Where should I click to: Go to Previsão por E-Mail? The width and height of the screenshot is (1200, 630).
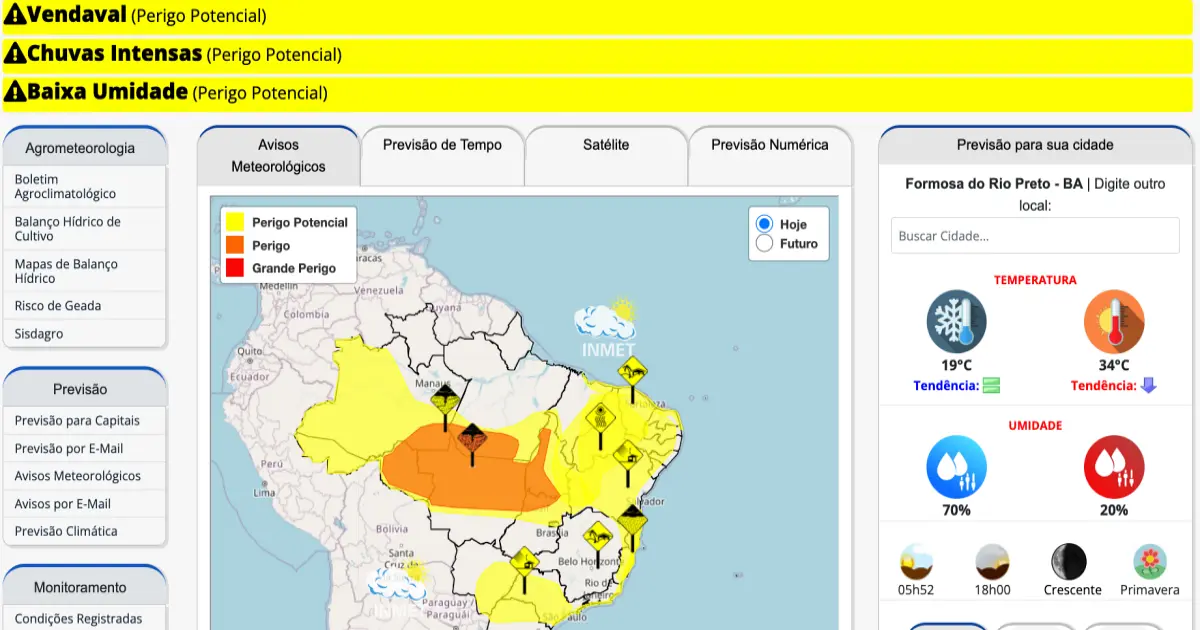[x=85, y=449]
